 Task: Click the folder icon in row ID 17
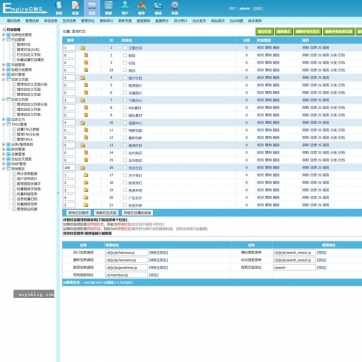tap(86, 175)
